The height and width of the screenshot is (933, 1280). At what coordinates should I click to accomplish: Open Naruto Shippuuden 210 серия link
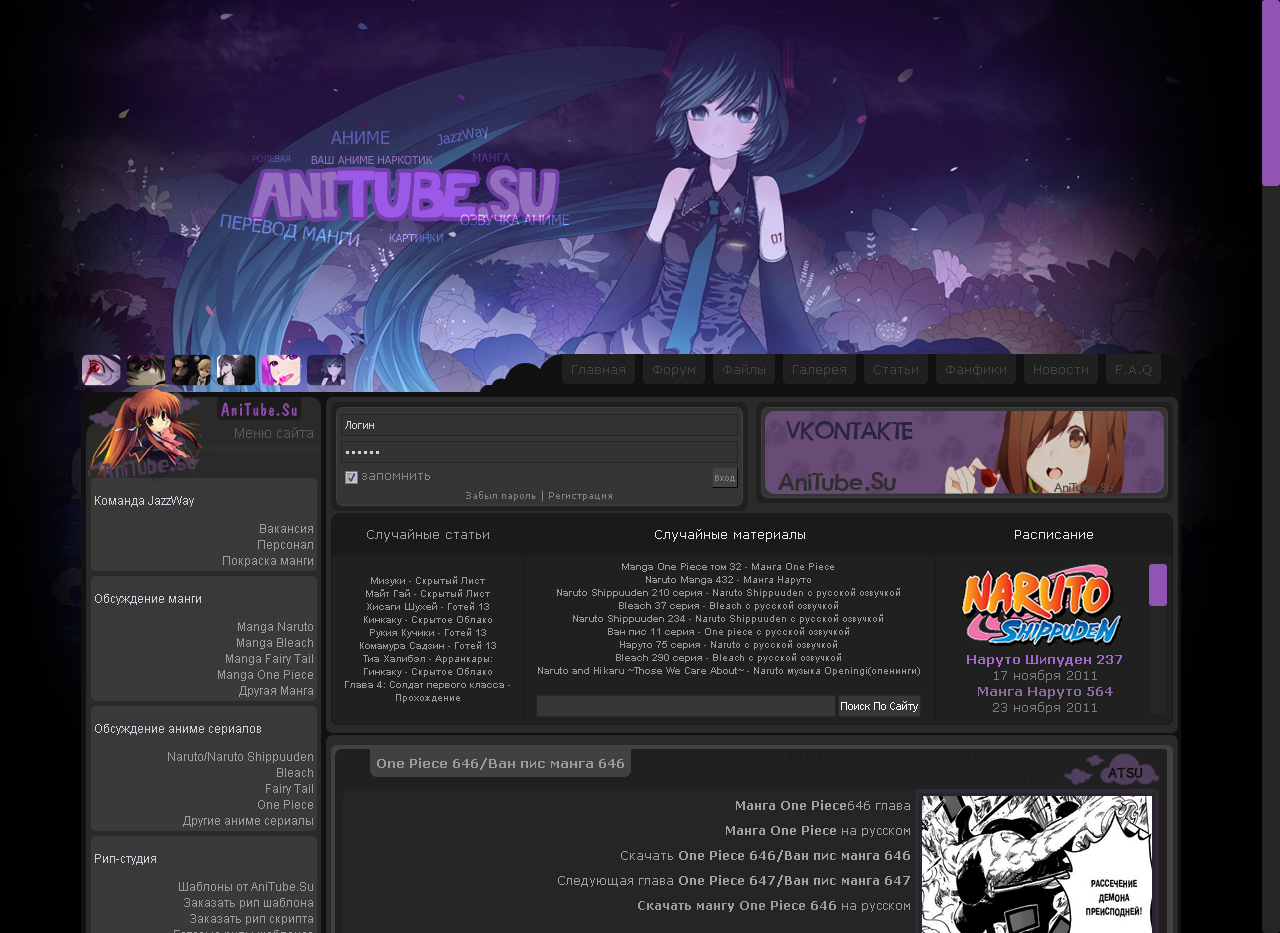pos(728,593)
